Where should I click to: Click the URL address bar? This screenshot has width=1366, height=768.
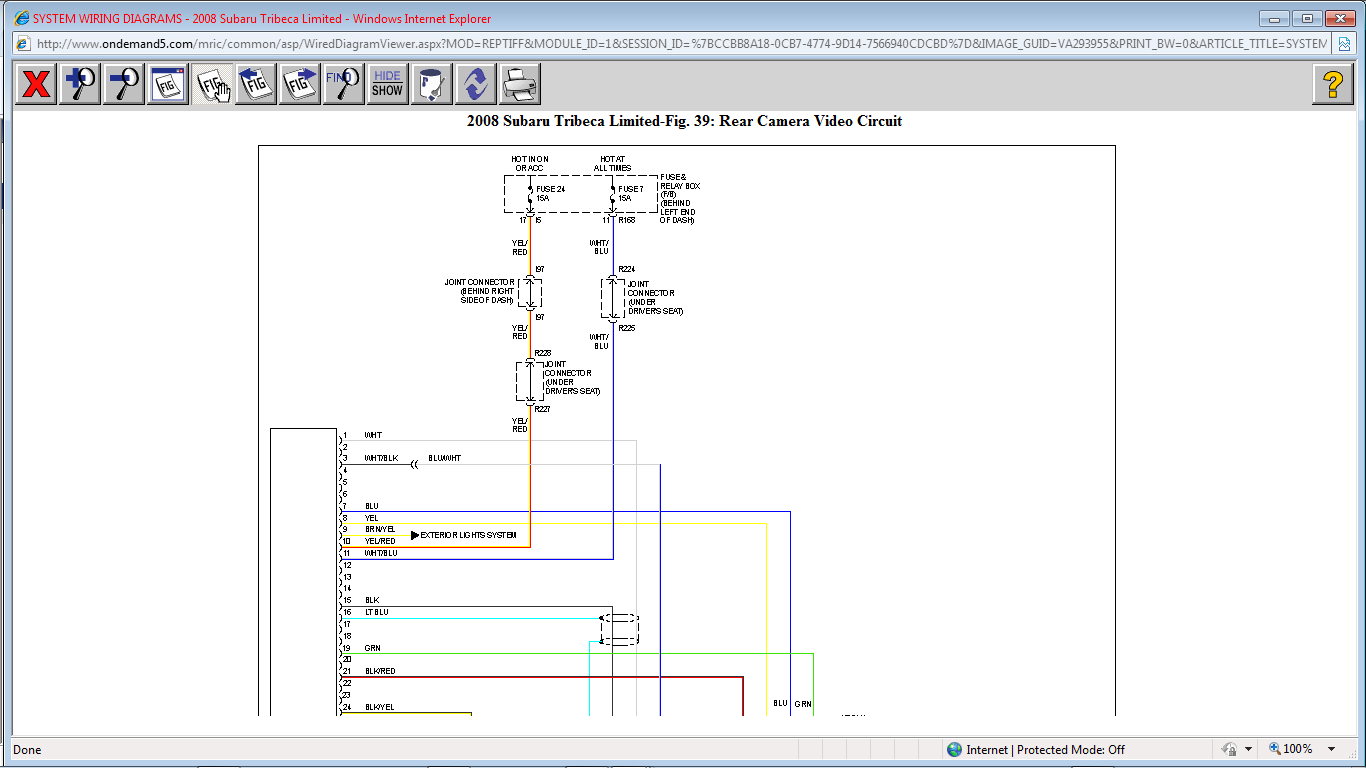coord(680,44)
